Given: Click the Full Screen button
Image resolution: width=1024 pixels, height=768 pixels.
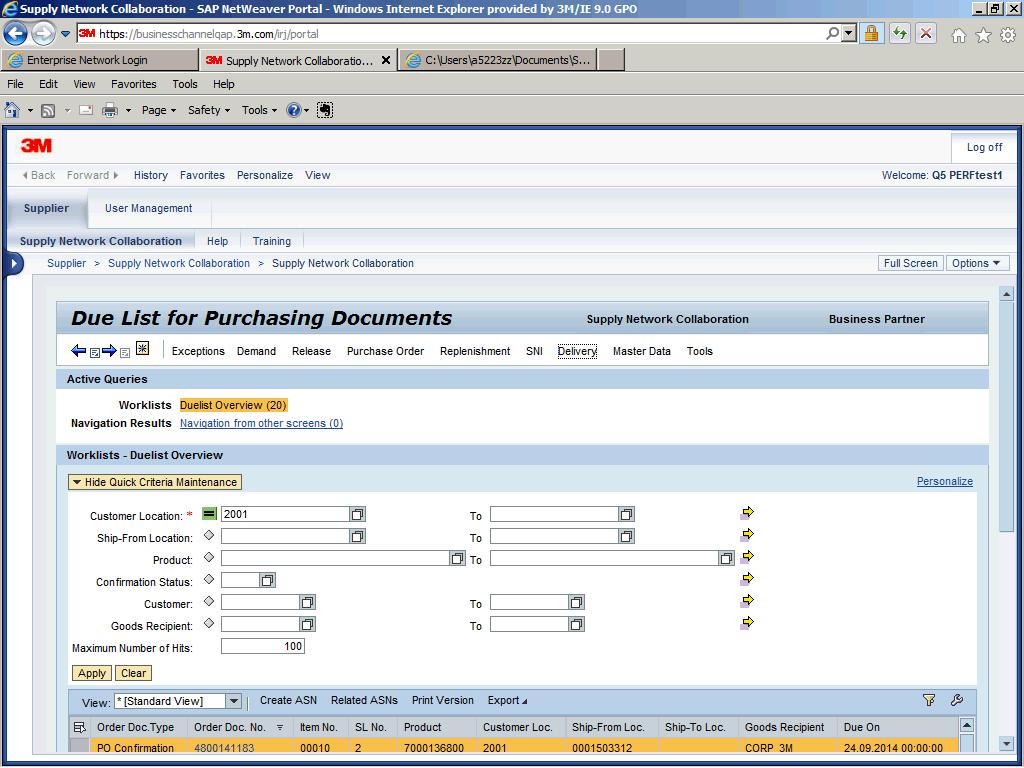Looking at the screenshot, I should coord(910,263).
